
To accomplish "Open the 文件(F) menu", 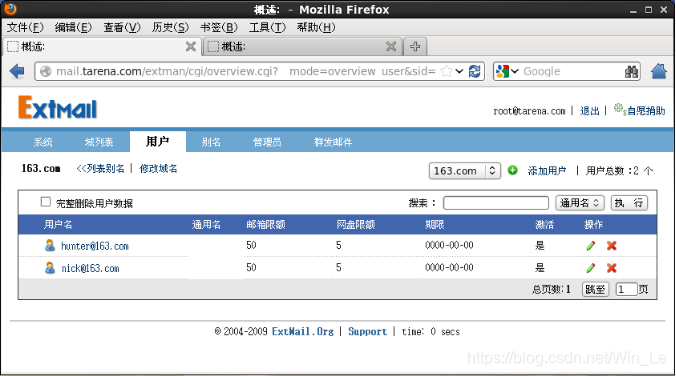I will tap(25, 28).
